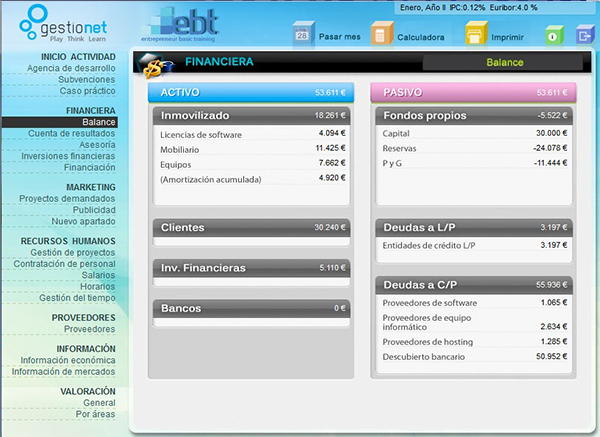Image resolution: width=600 pixels, height=437 pixels.
Task: Click the Imprimir label
Action: tap(507, 37)
